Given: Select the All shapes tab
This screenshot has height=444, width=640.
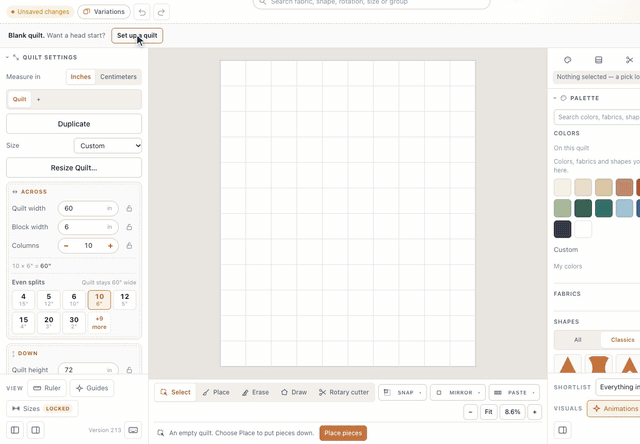Looking at the screenshot, I should pyautogui.click(x=578, y=340).
